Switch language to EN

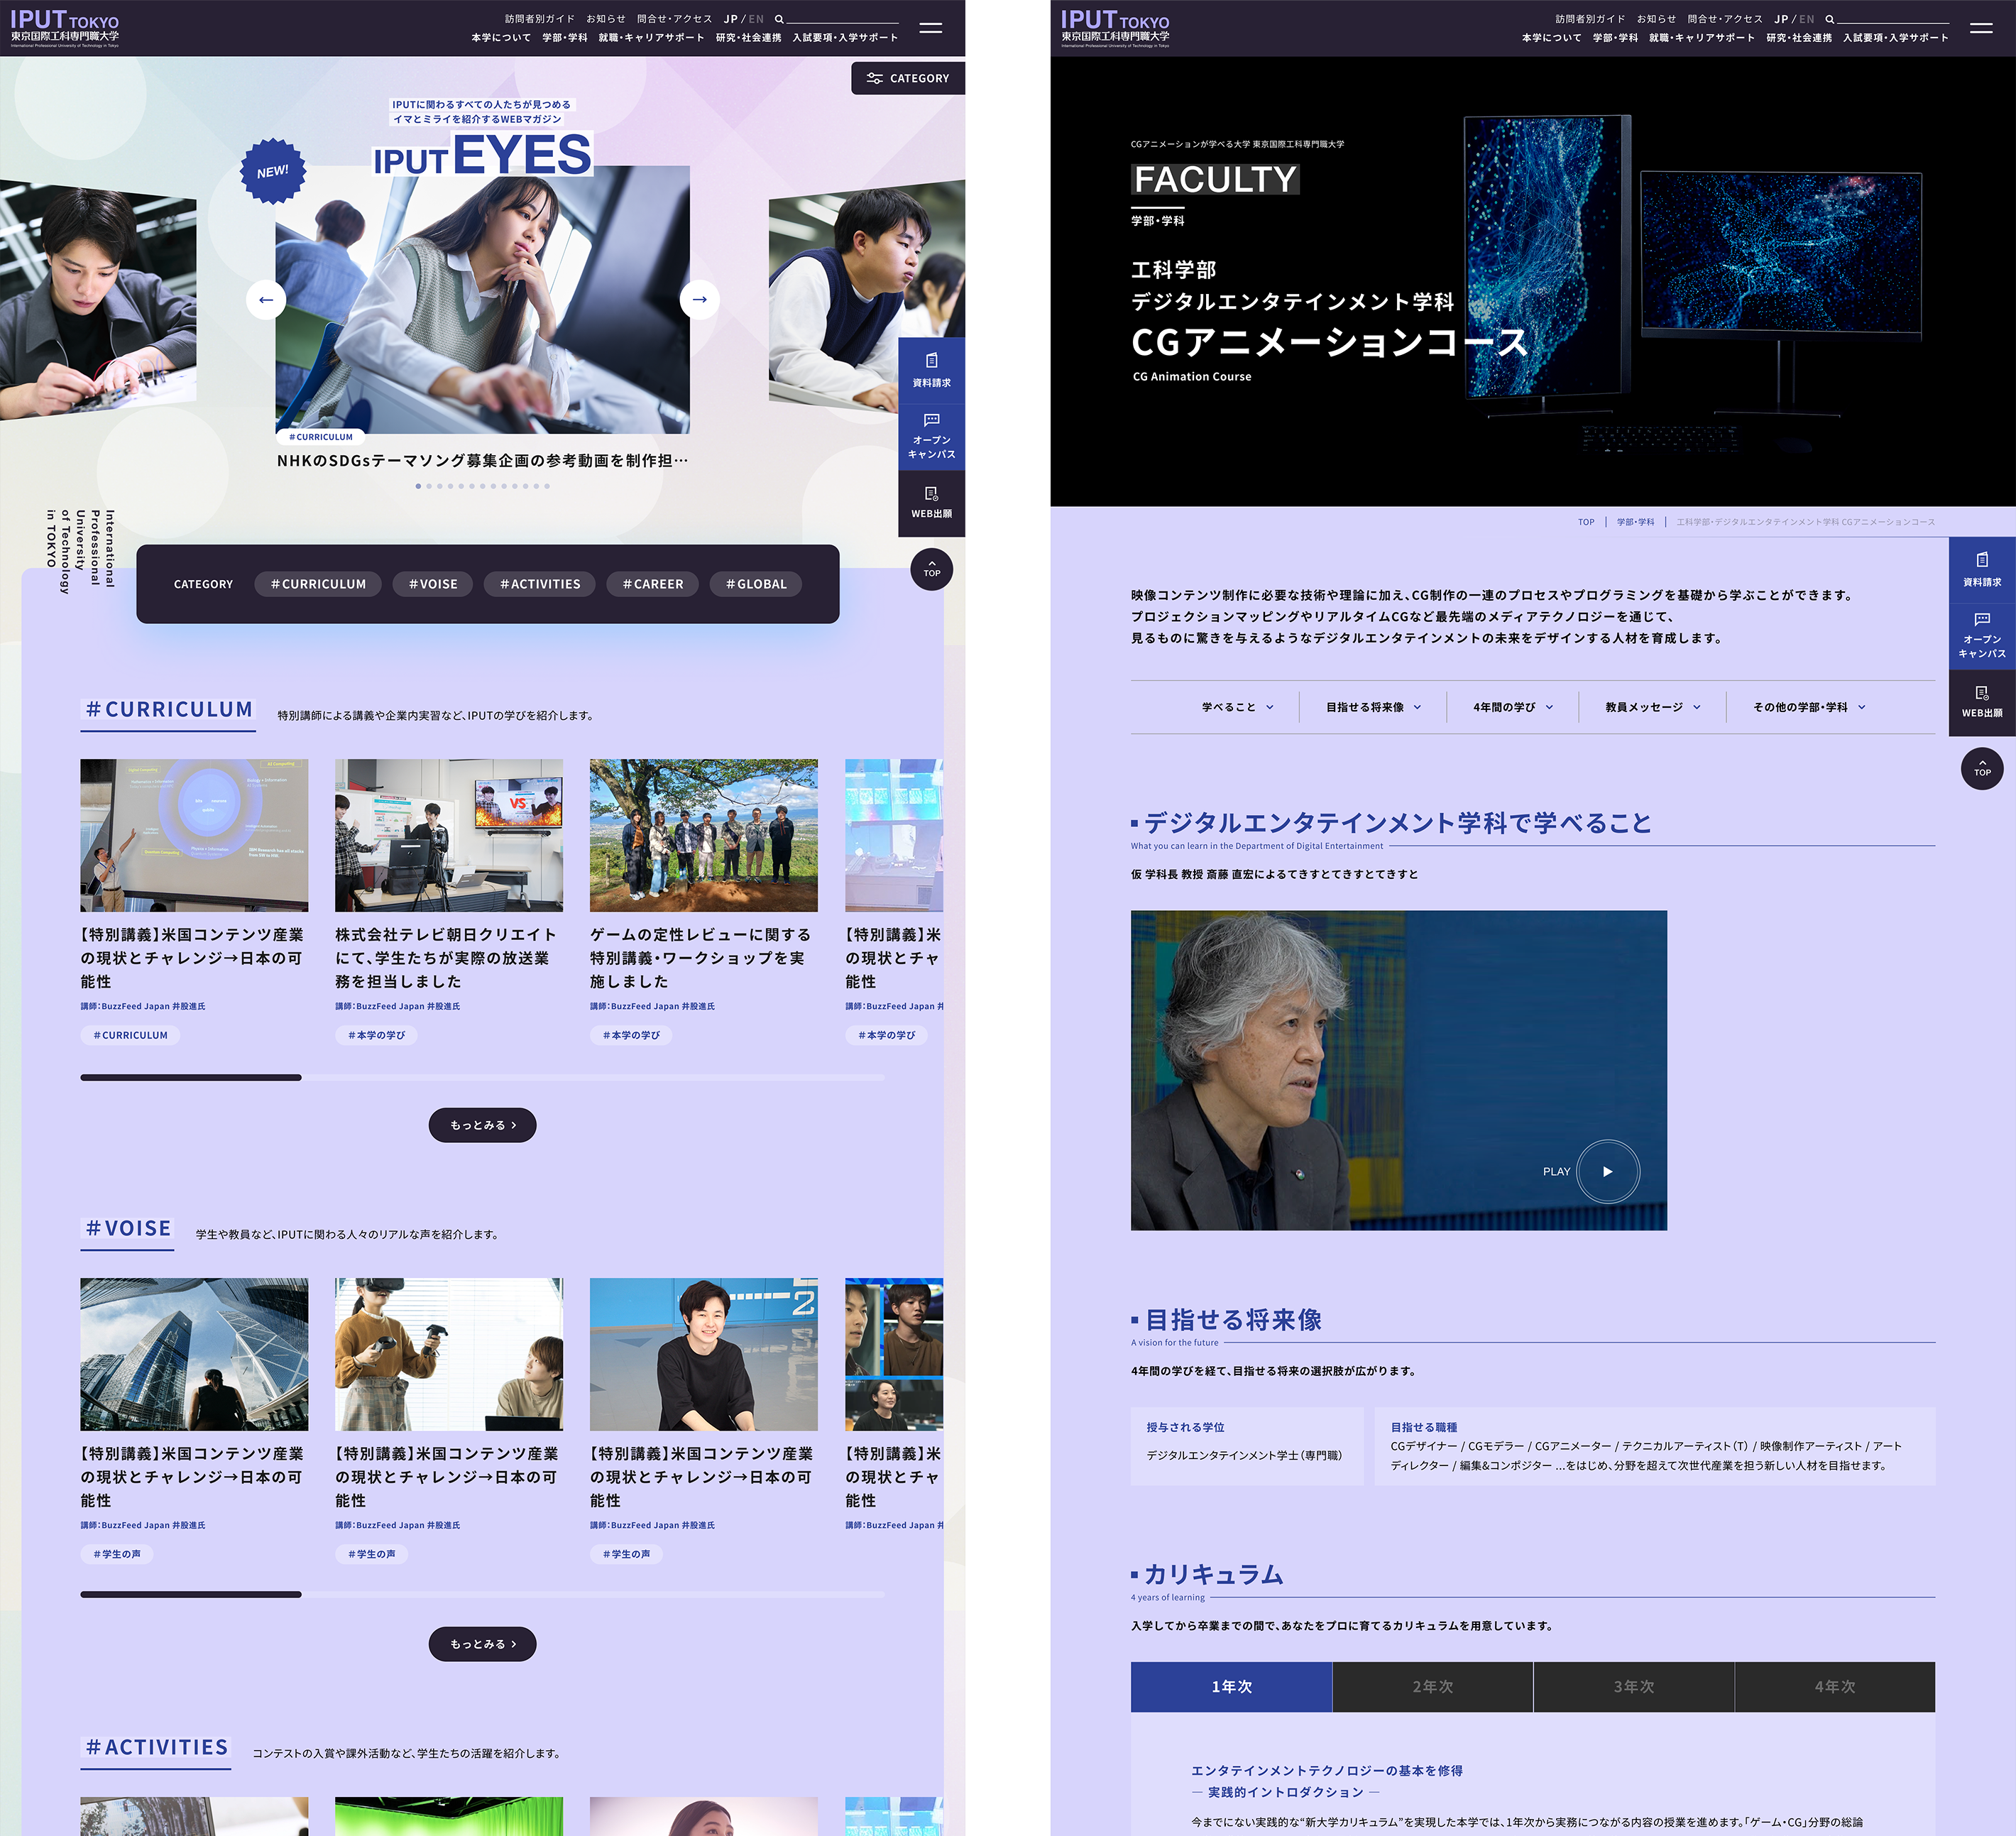click(x=756, y=18)
